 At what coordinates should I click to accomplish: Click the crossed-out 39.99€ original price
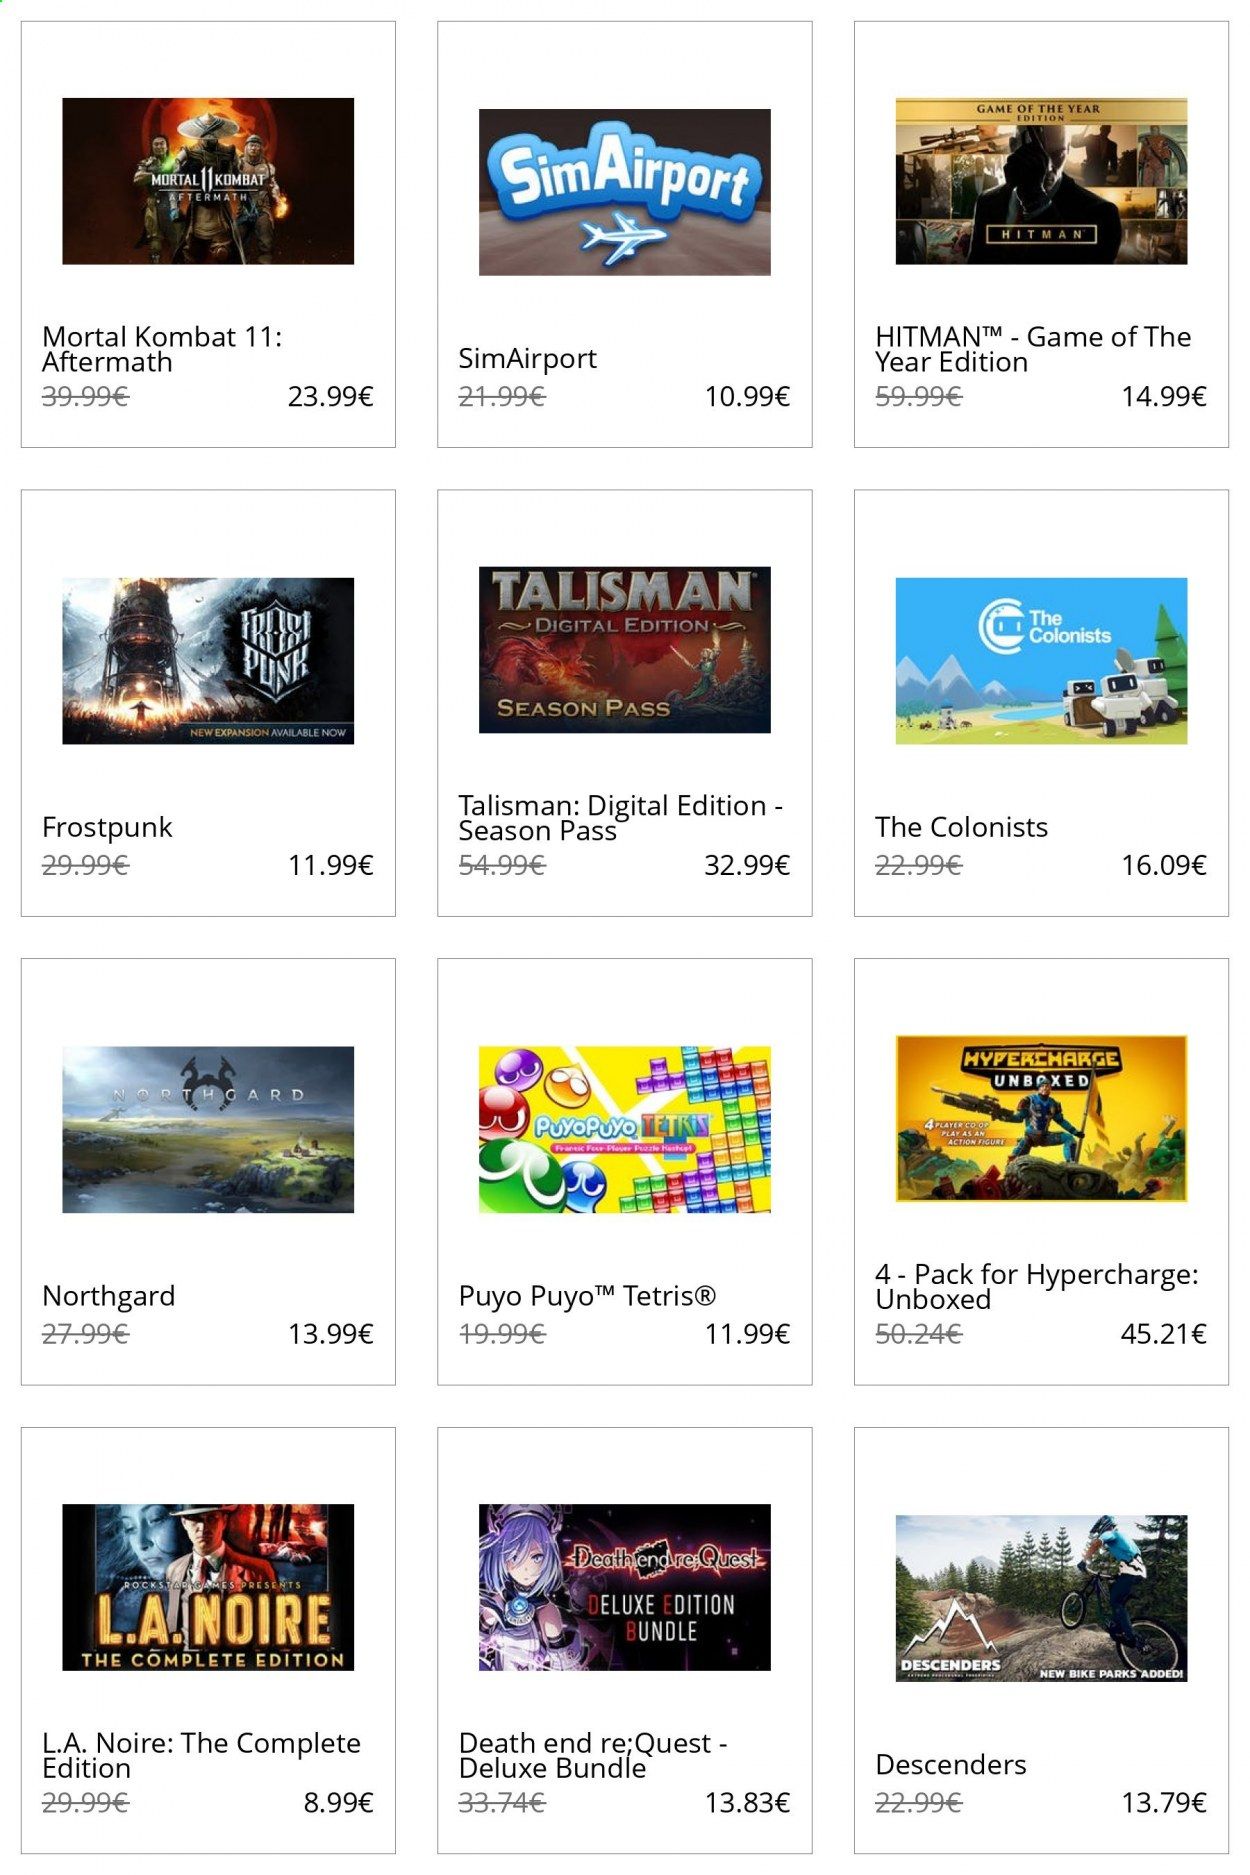tap(85, 397)
